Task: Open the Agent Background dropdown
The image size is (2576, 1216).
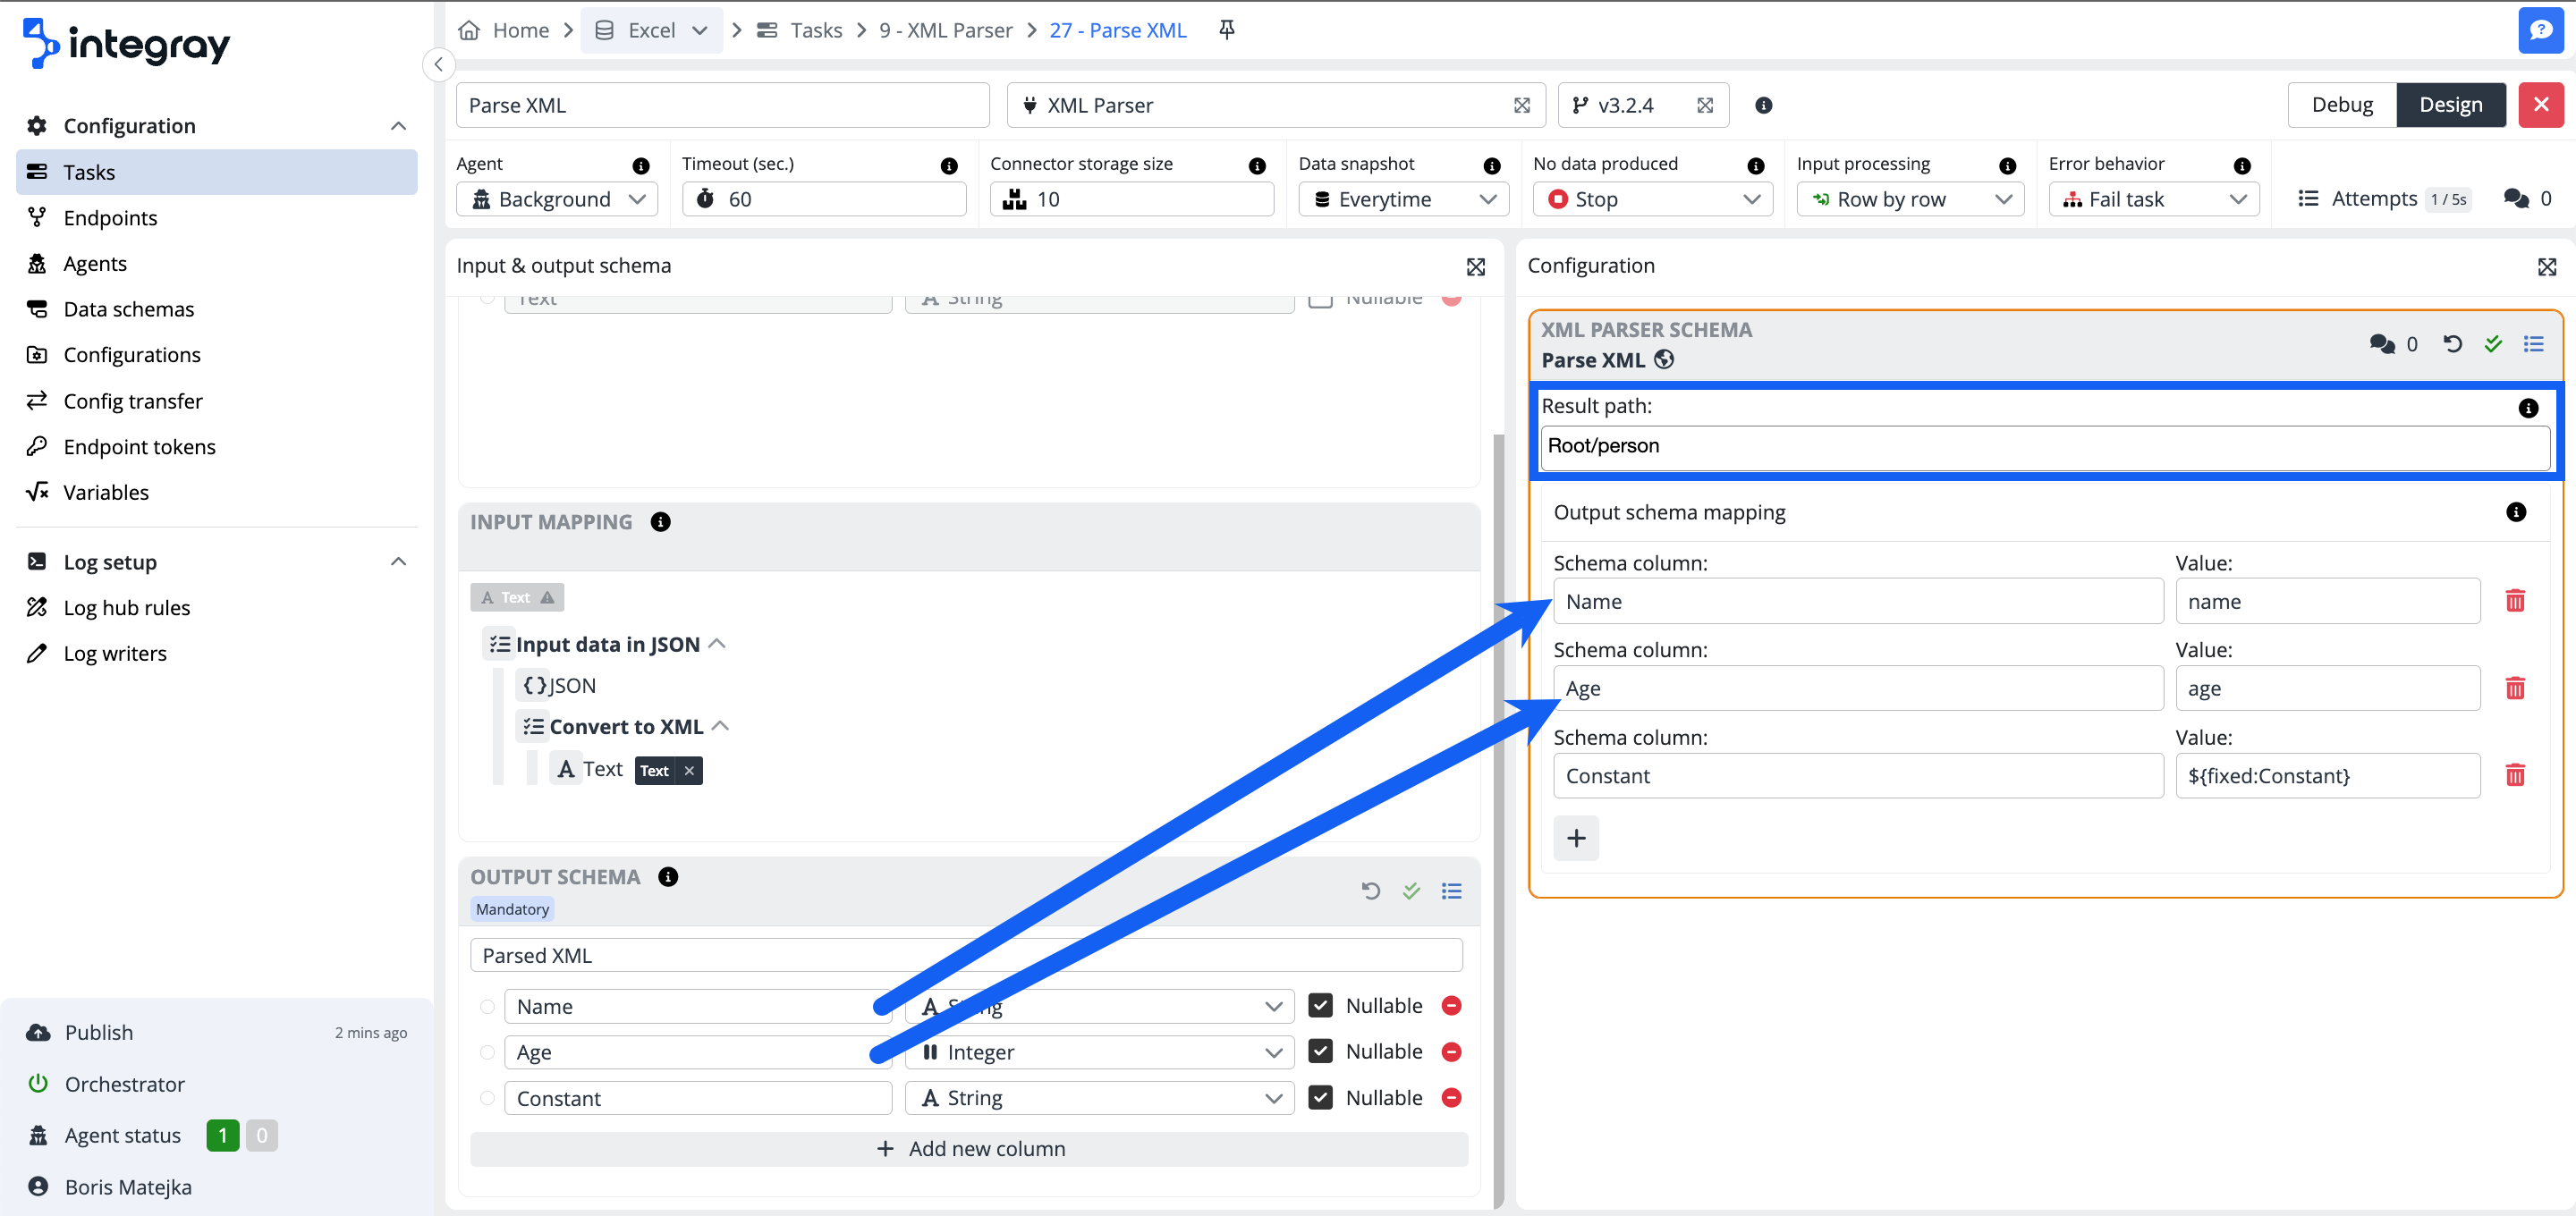Action: coord(557,199)
